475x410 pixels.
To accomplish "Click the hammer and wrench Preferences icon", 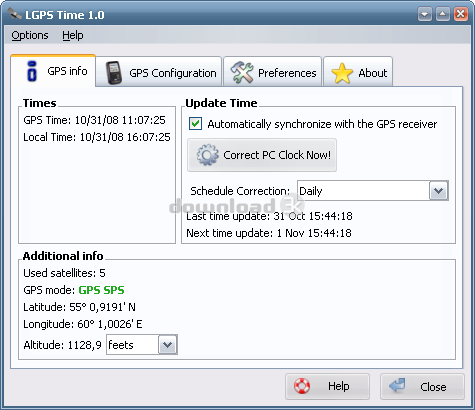I will tap(242, 72).
